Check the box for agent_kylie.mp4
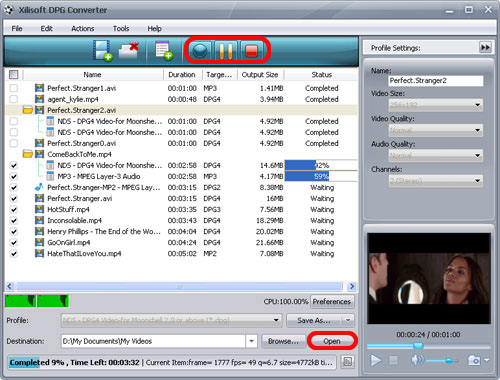The image size is (500, 380). 14,99
